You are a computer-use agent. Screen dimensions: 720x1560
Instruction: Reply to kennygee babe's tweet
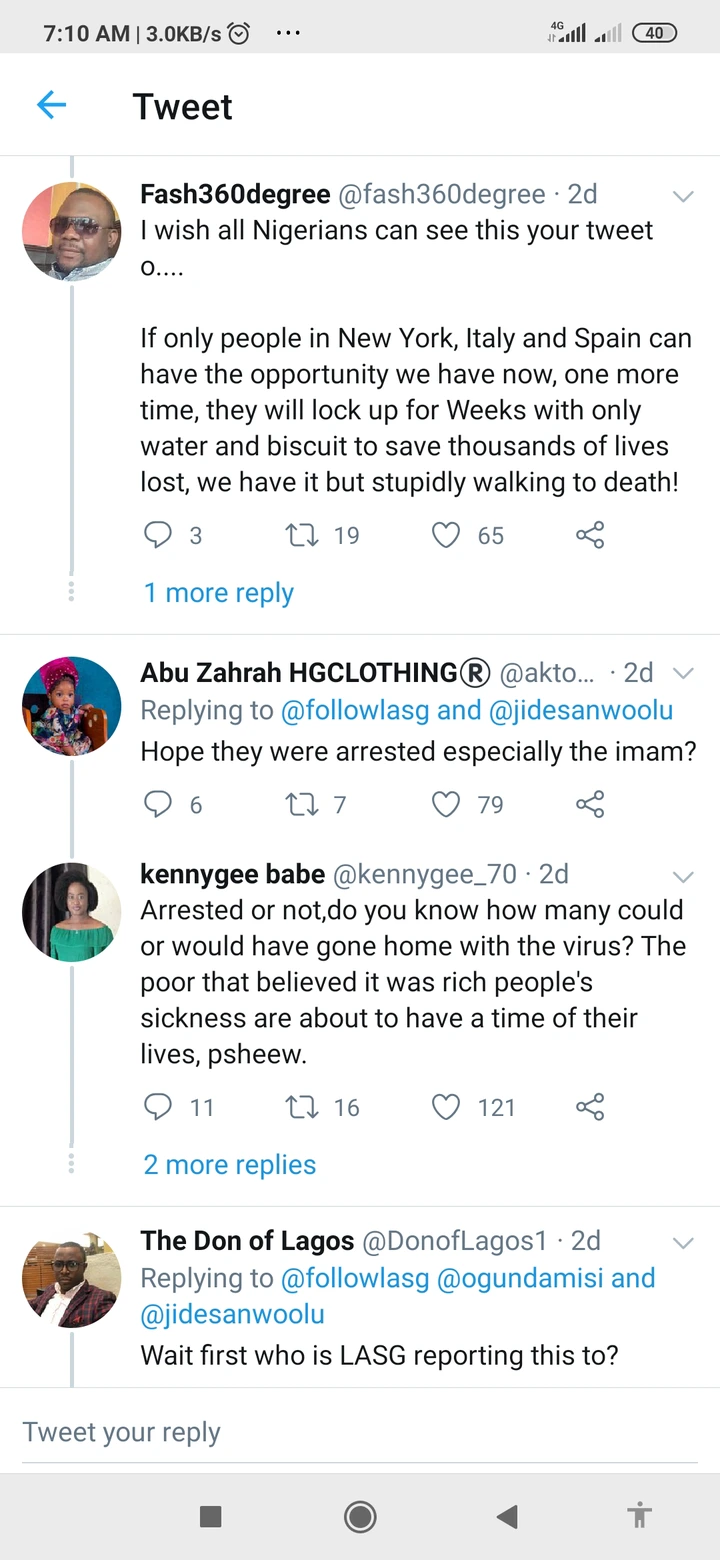(158, 1107)
